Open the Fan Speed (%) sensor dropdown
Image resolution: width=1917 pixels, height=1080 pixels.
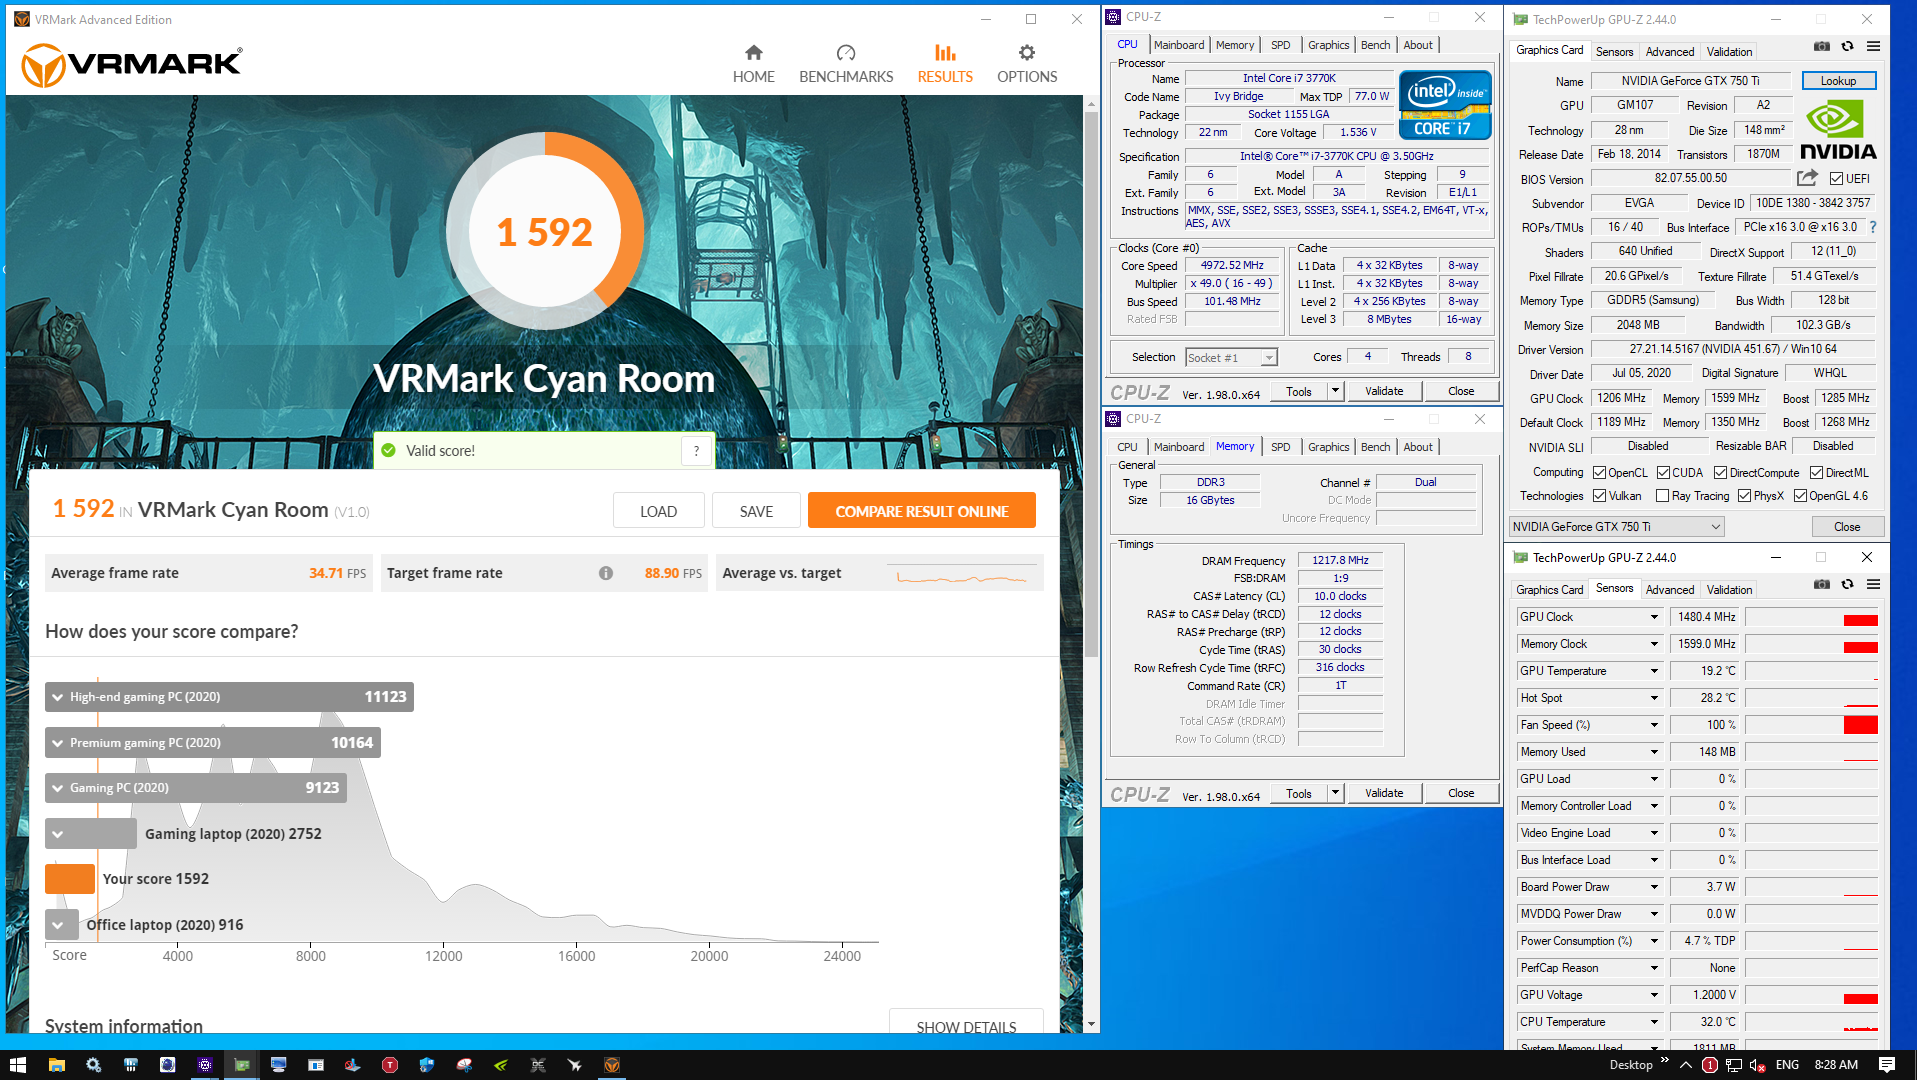[1654, 725]
